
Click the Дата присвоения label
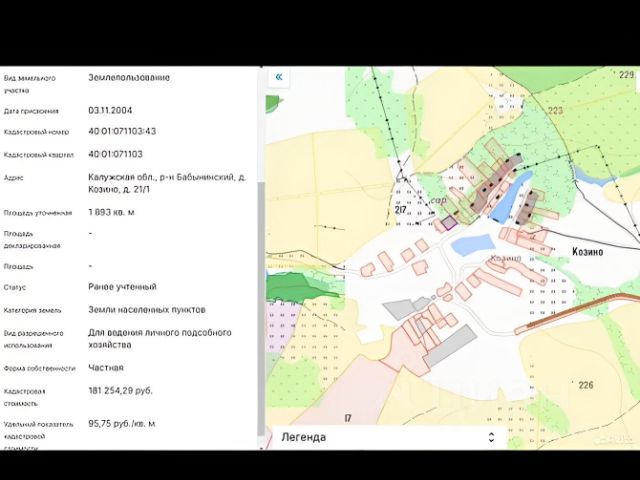click(x=31, y=111)
